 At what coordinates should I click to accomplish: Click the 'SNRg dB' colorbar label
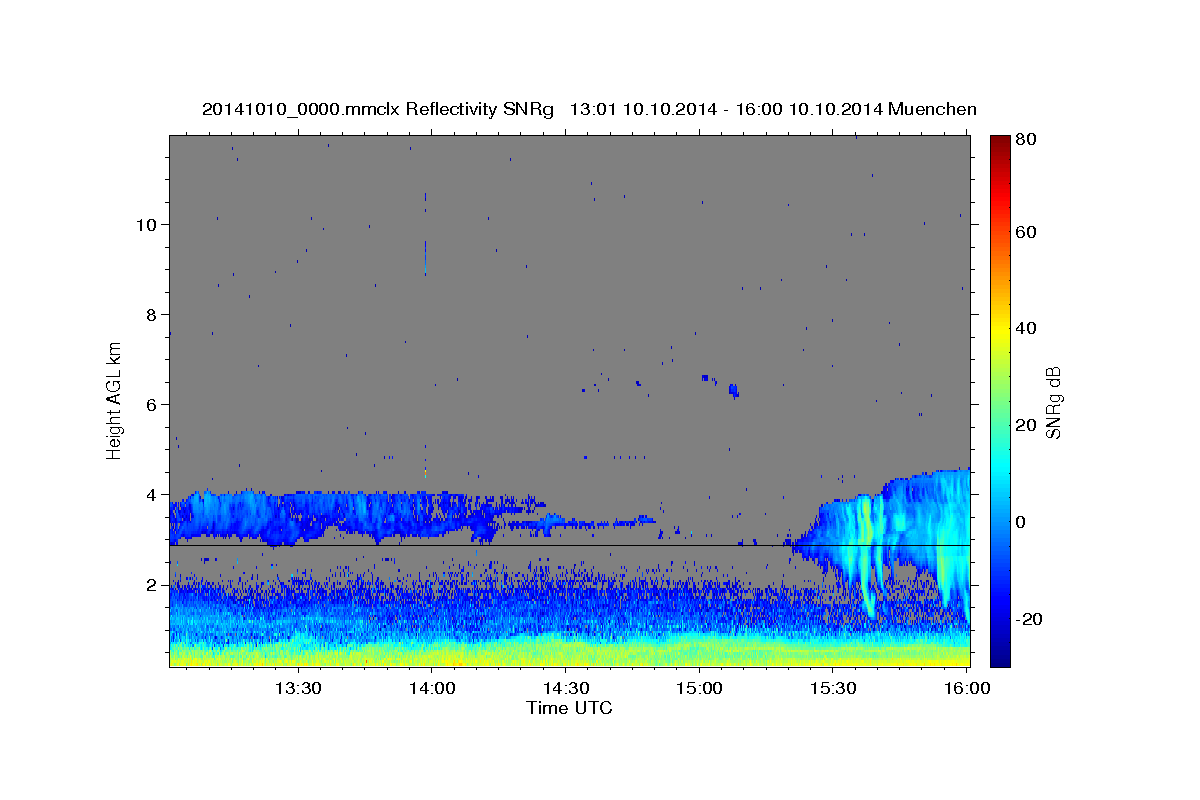[x=1053, y=402]
